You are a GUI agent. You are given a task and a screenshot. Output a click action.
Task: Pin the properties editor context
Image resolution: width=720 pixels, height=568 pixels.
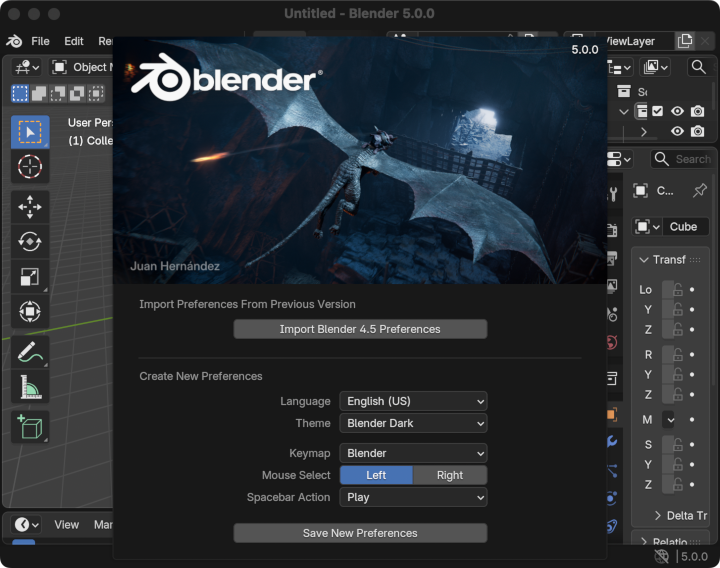699,190
